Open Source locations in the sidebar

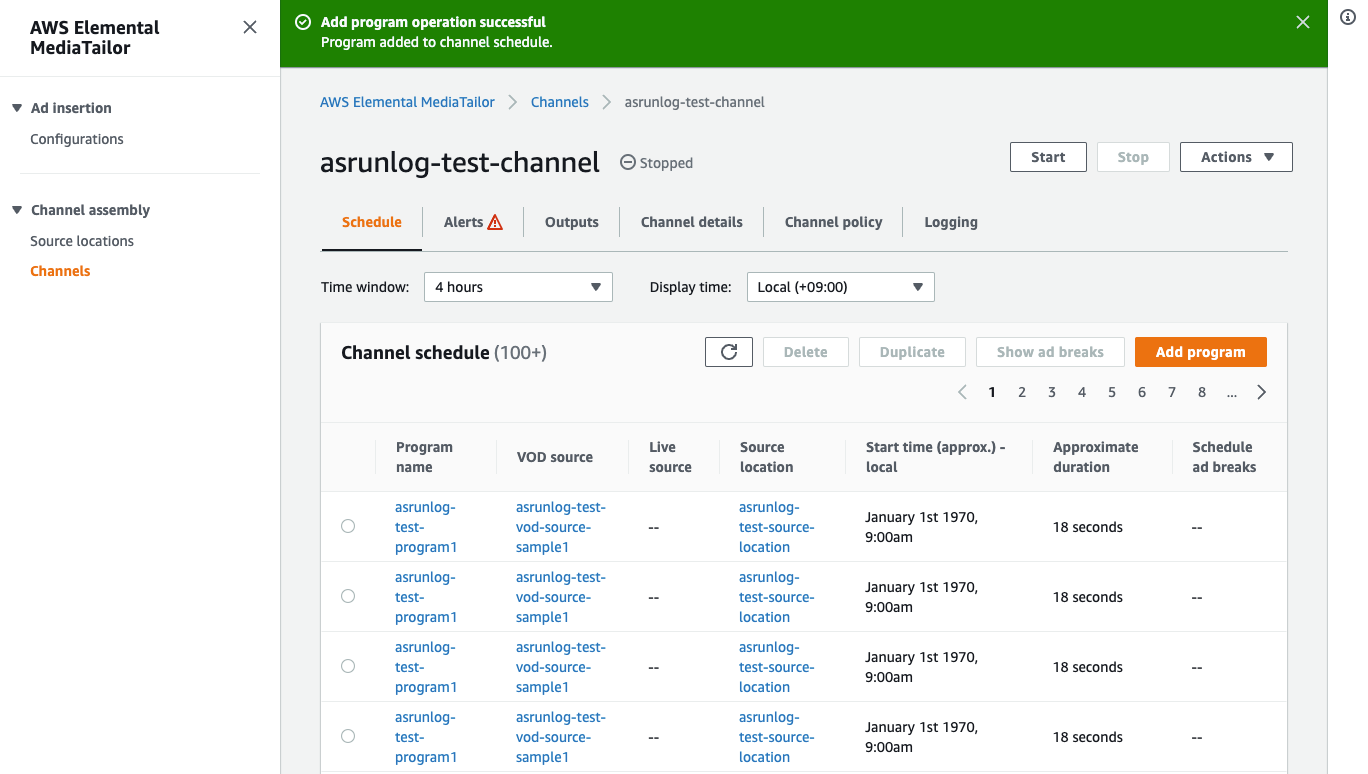coord(82,241)
